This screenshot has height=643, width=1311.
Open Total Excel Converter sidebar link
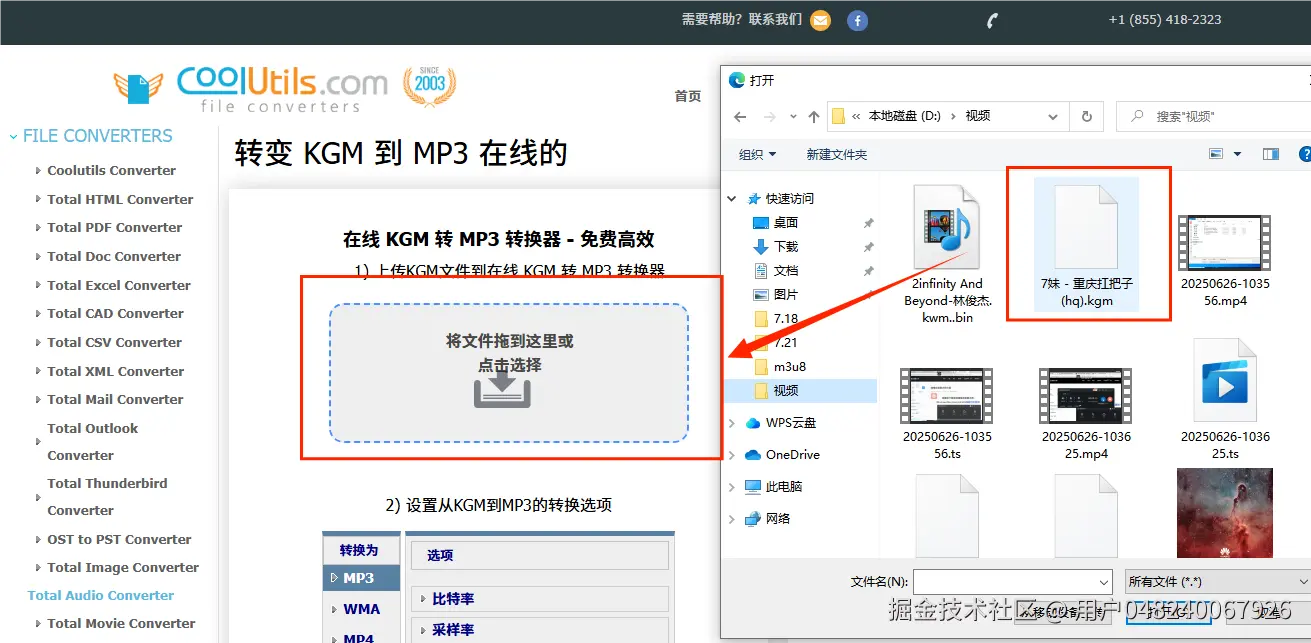pyautogui.click(x=119, y=286)
